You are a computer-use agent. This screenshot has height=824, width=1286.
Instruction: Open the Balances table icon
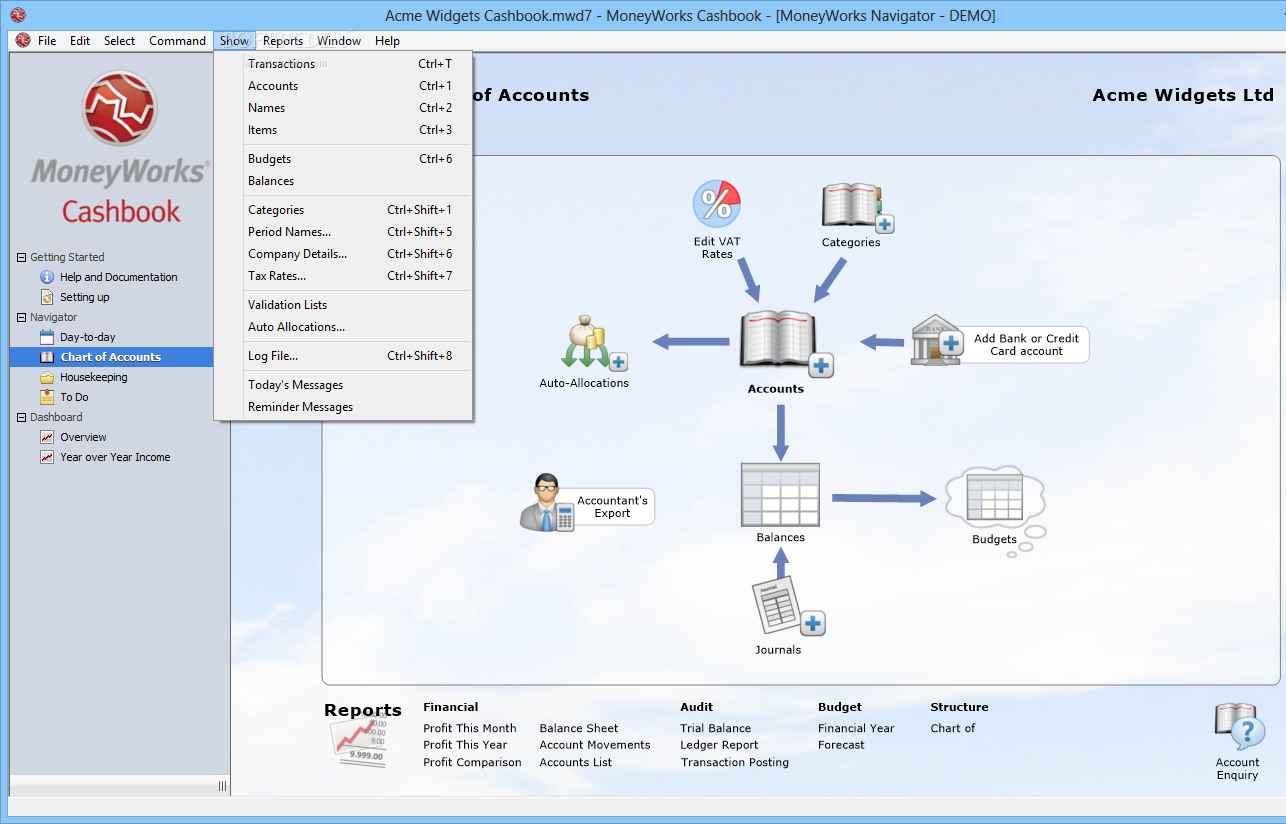point(780,494)
